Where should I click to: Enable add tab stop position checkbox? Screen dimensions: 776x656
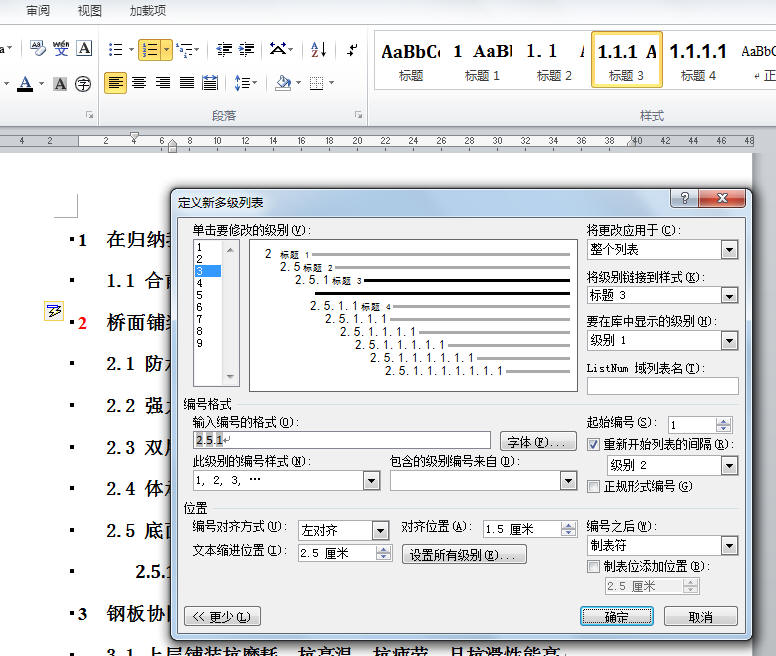(x=593, y=566)
